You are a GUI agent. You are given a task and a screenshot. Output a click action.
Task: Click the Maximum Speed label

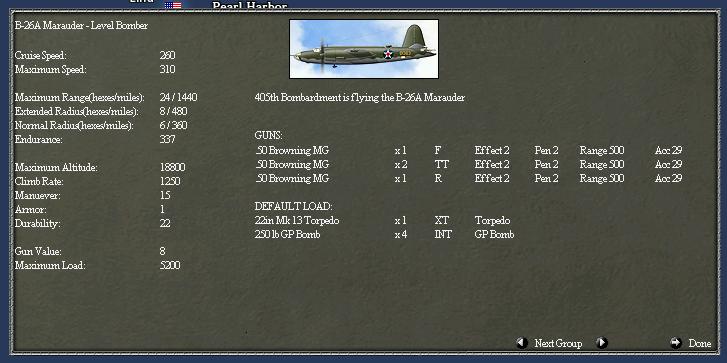pyautogui.click(x=51, y=70)
